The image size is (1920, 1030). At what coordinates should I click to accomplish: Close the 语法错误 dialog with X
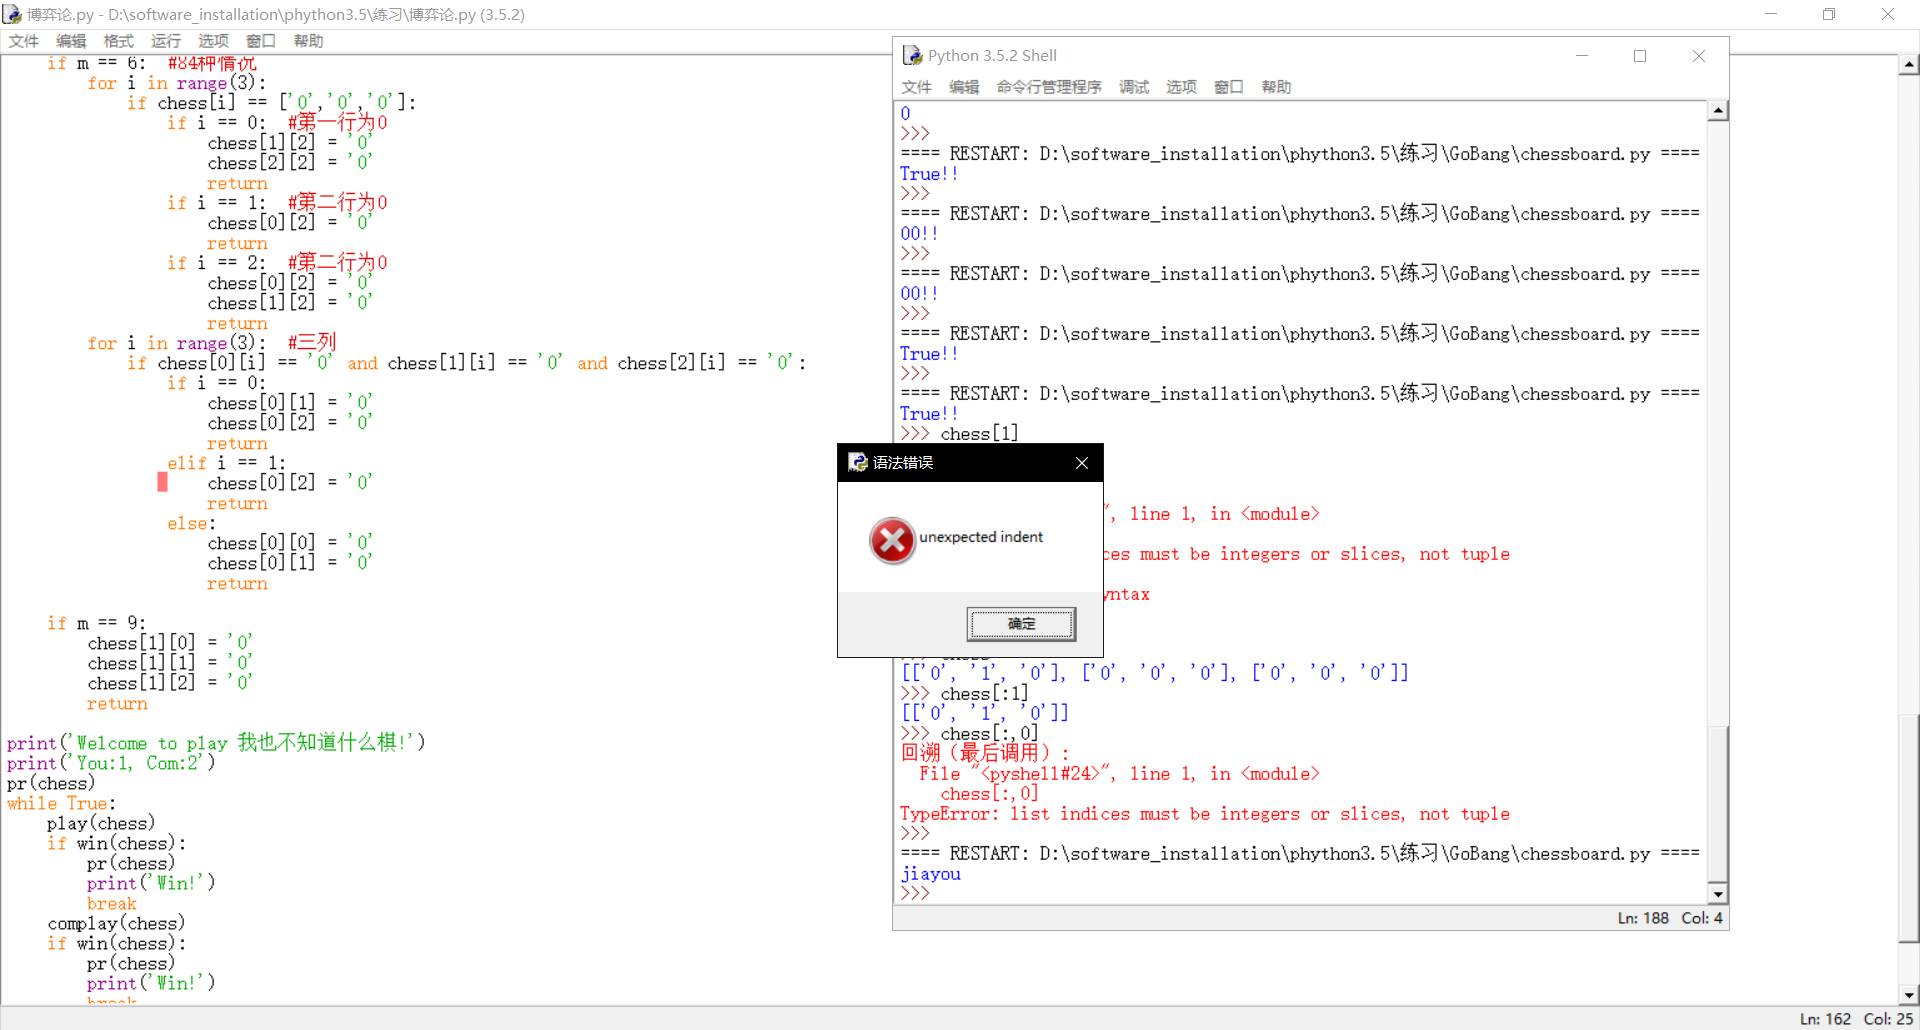pyautogui.click(x=1081, y=463)
